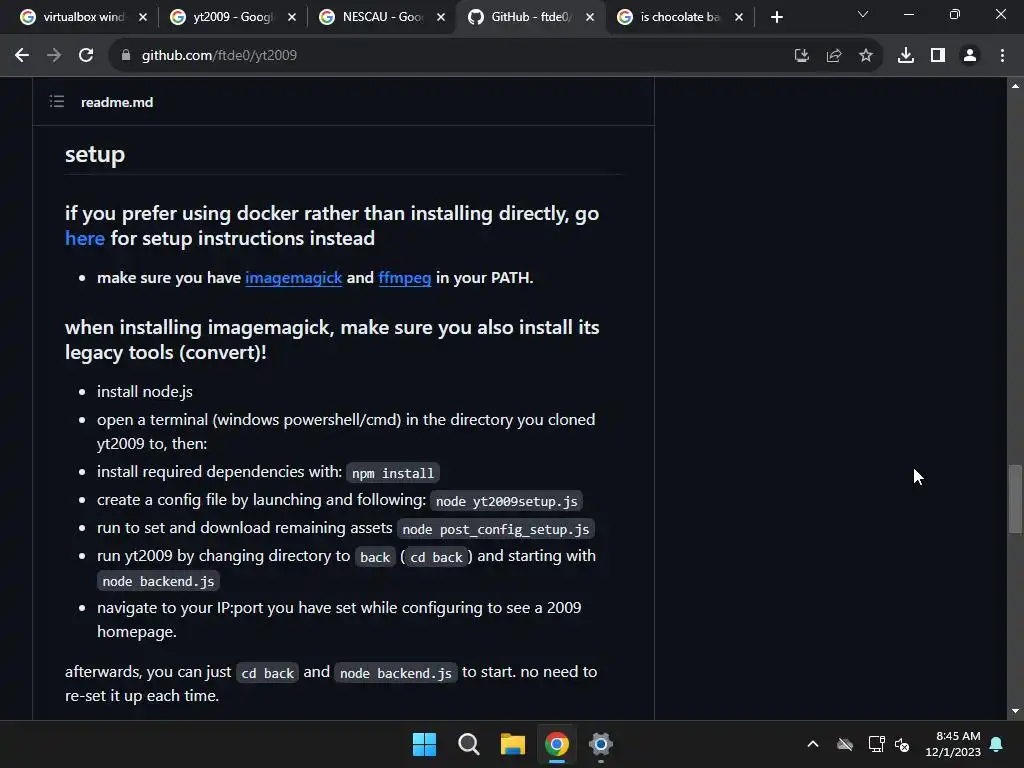Open the imagemagick link

293,278
